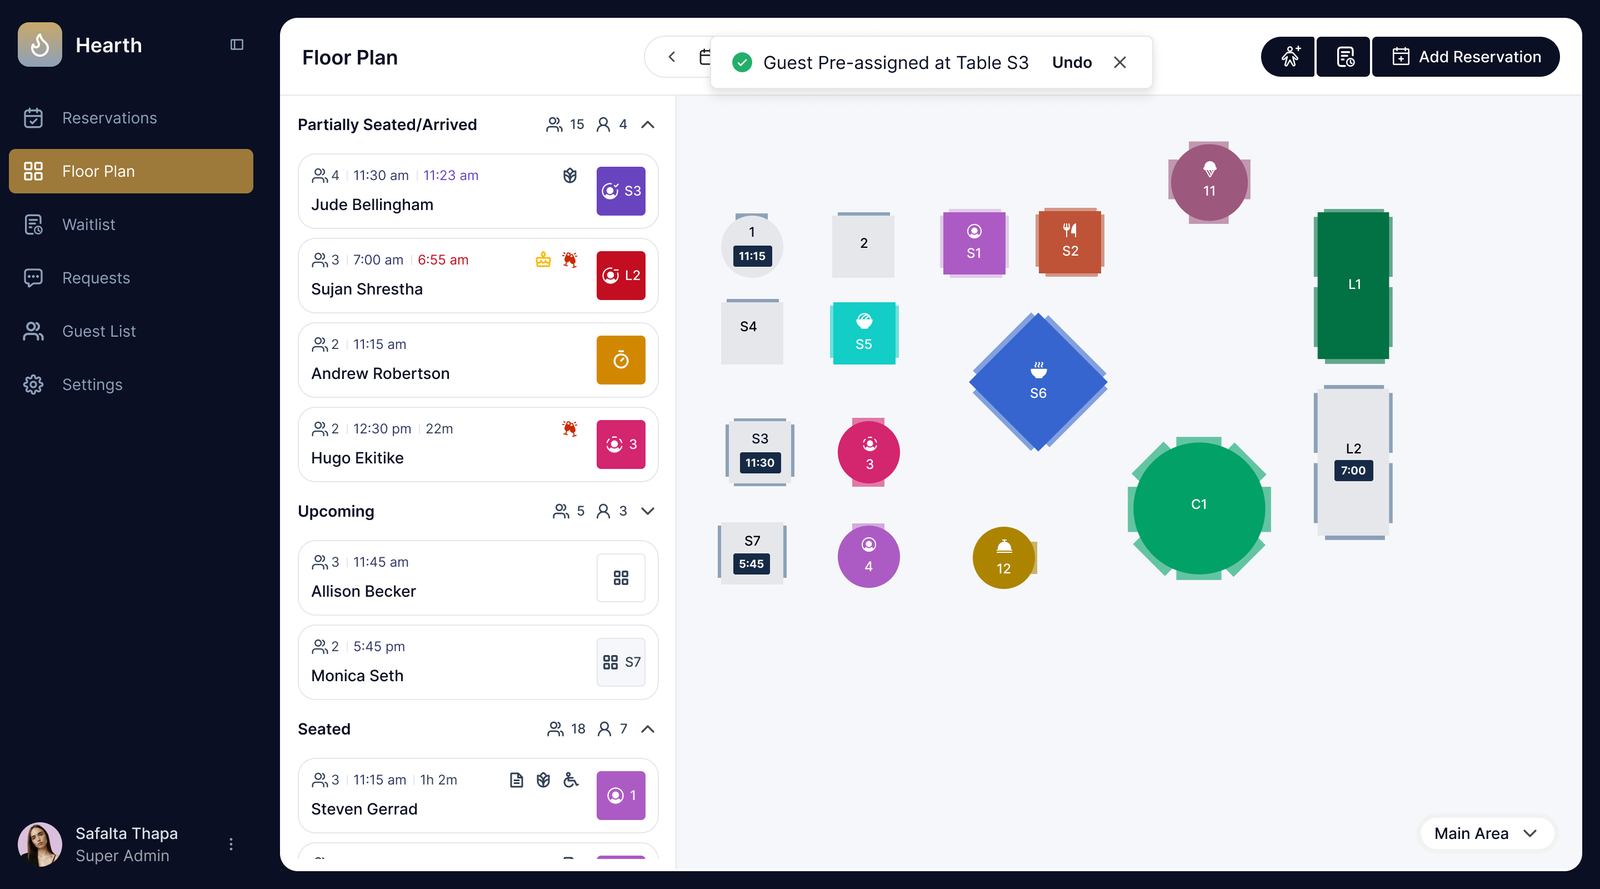
Task: Open the Main Area dropdown
Action: click(1486, 833)
